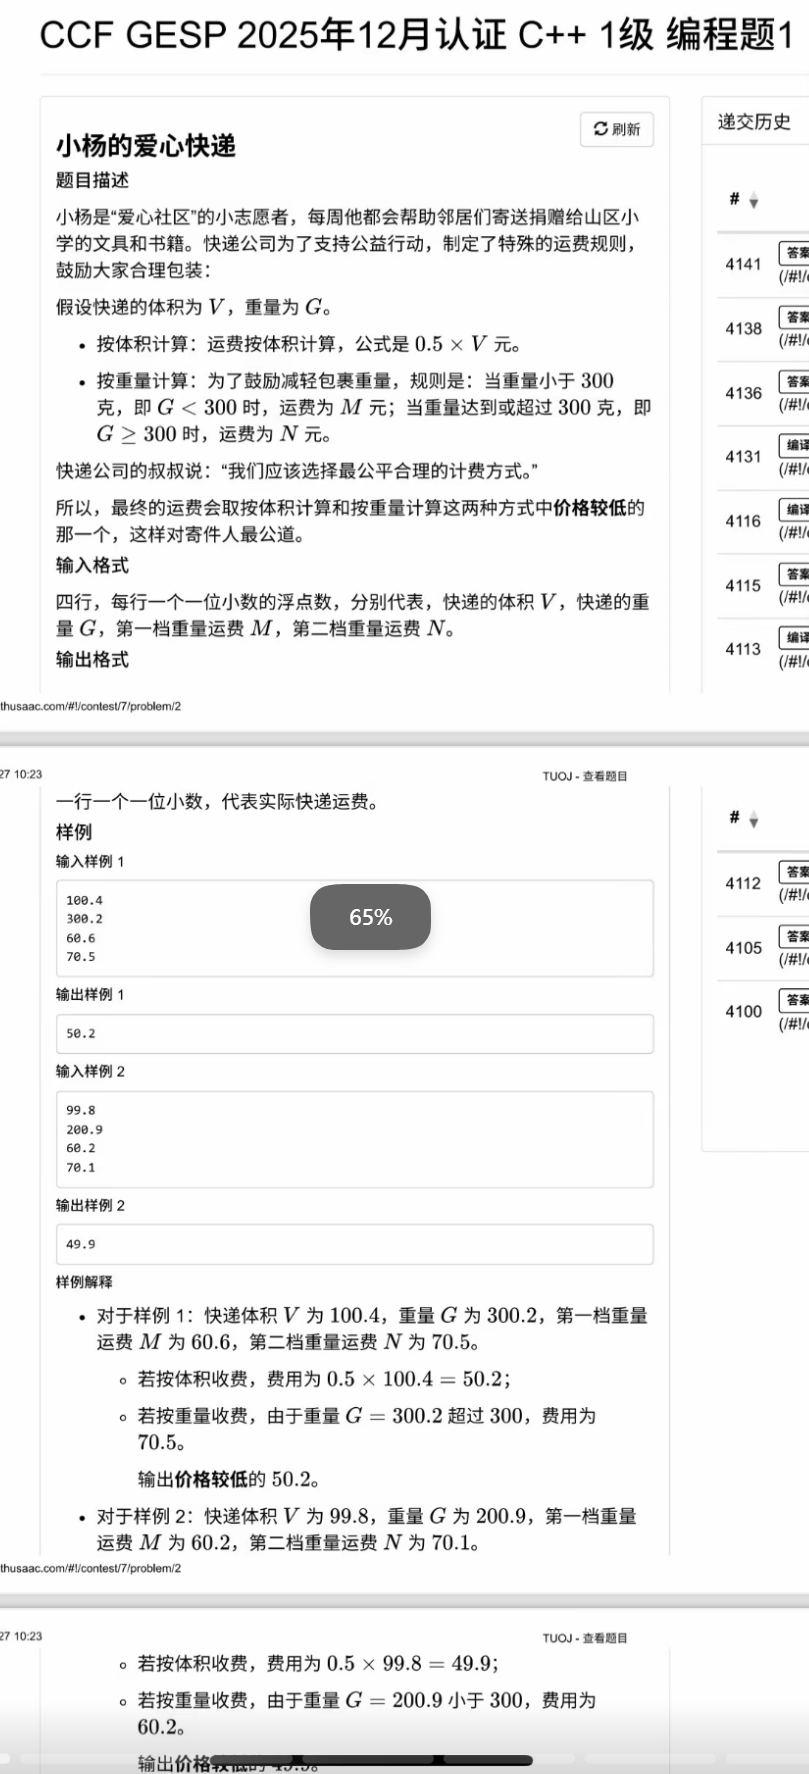Click inside the 输入样例 2 sample box
Image resolution: width=809 pixels, height=1774 pixels.
click(x=354, y=1139)
